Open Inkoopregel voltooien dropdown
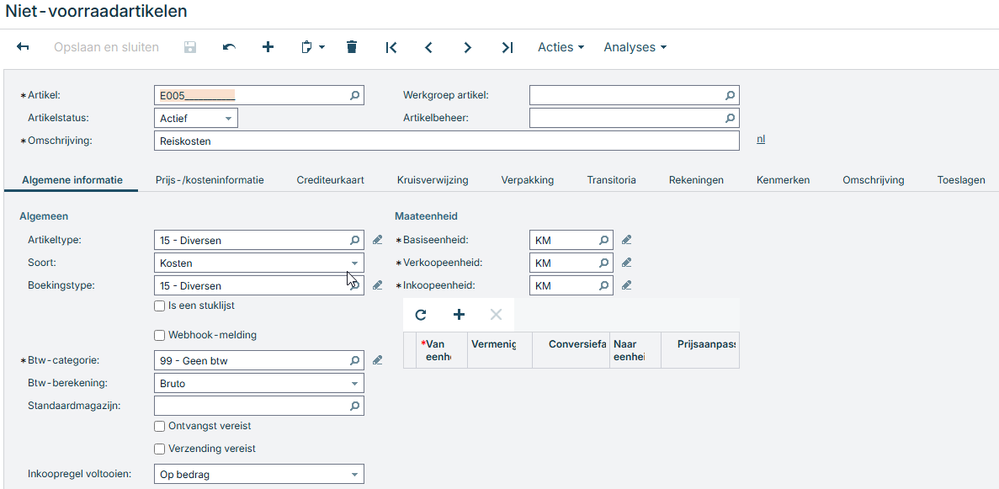 click(259, 474)
